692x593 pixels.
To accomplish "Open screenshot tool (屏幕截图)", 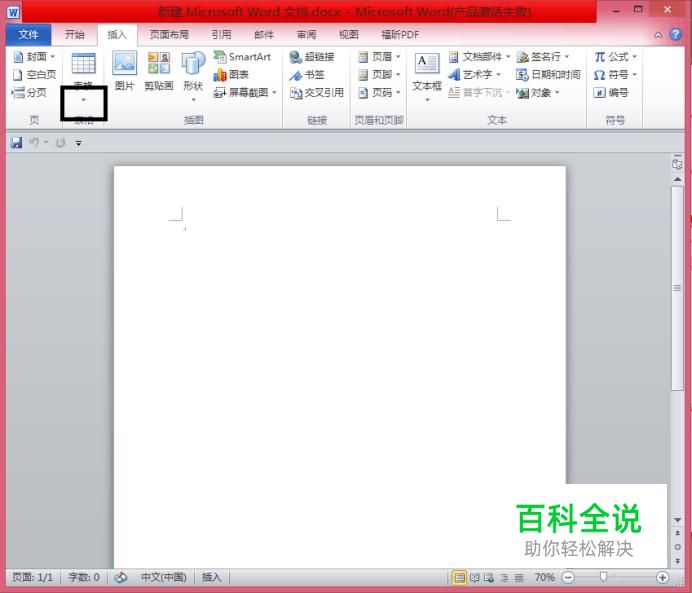I will pos(245,93).
